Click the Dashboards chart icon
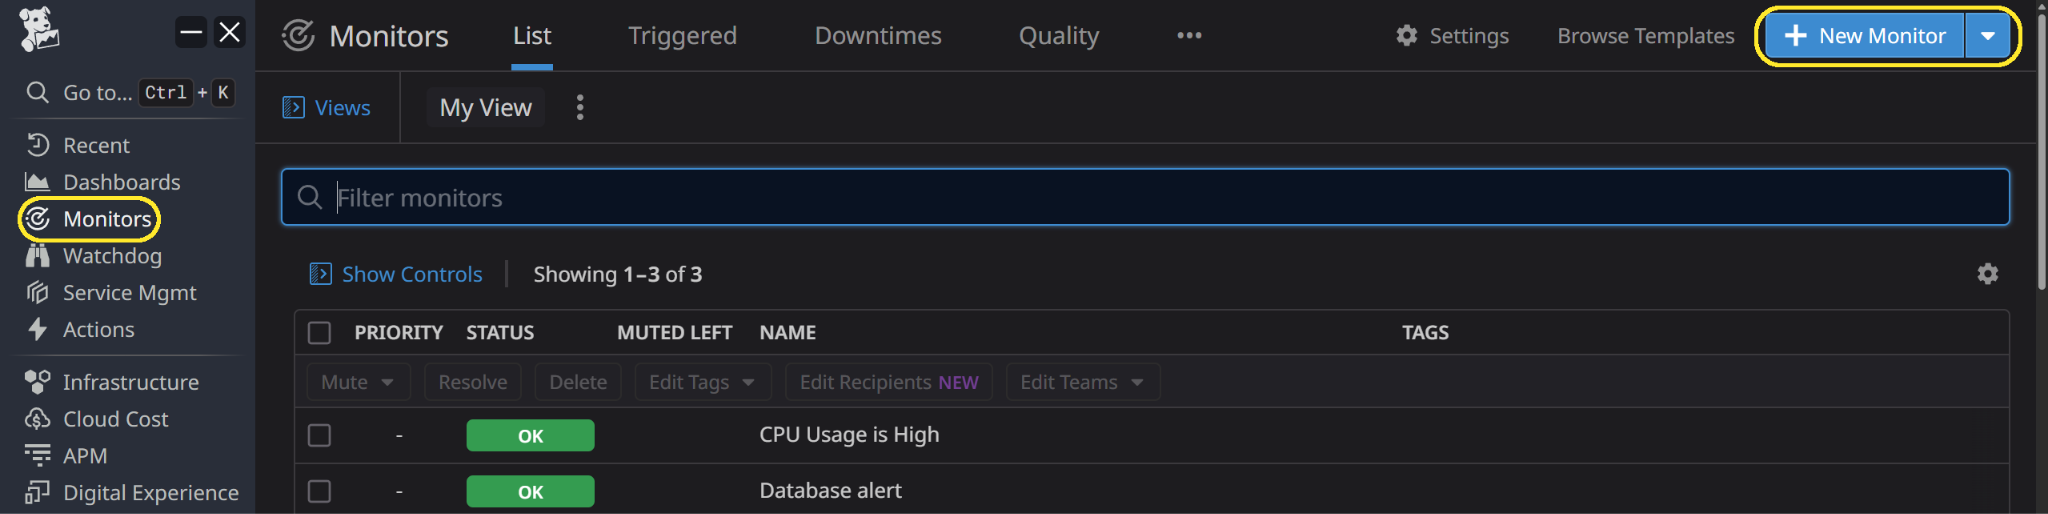The width and height of the screenshot is (2048, 514). pos(38,182)
